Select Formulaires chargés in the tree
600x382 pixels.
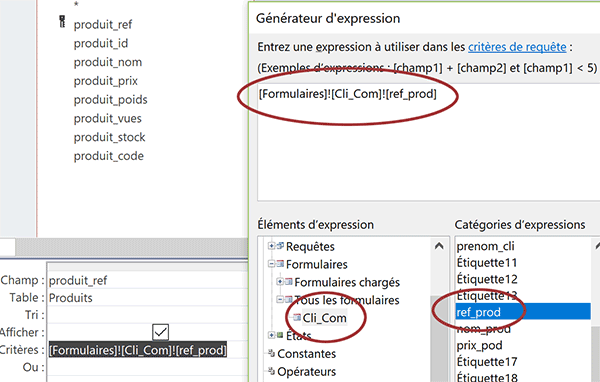[x=347, y=282]
